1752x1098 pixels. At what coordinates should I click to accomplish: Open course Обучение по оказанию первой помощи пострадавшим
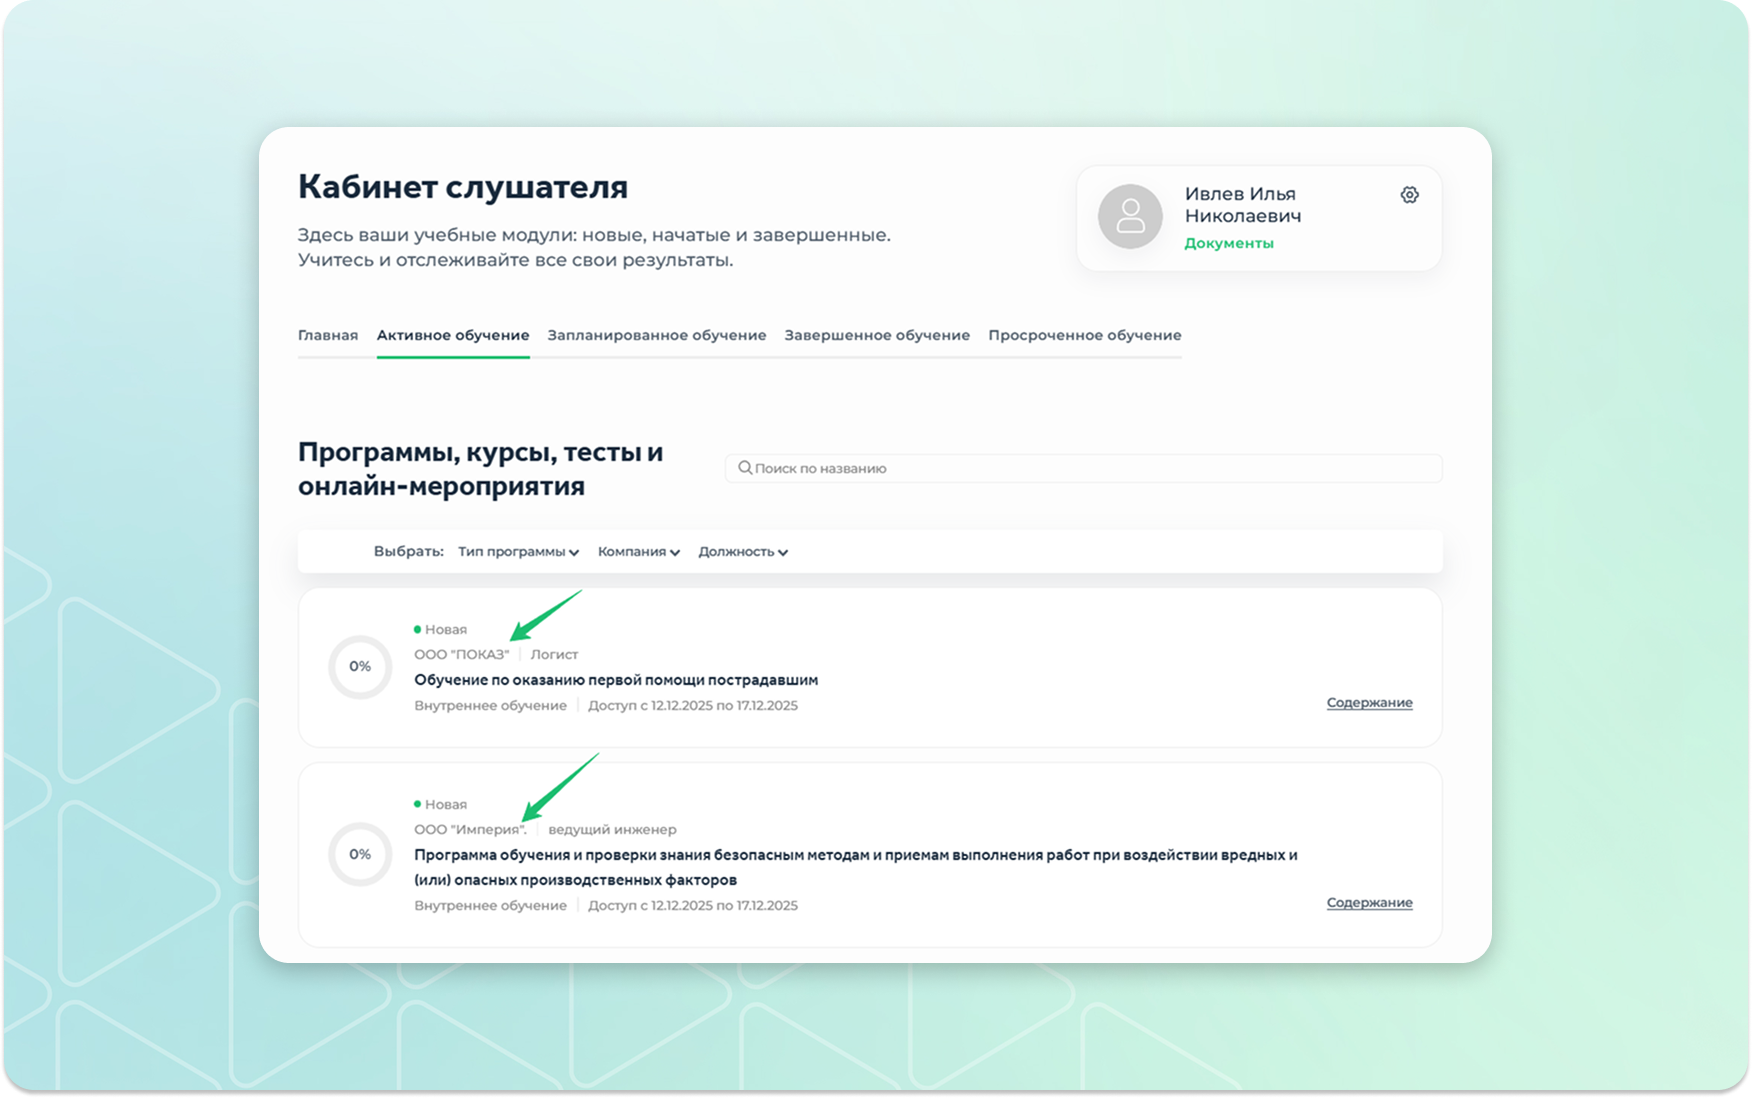pos(616,680)
